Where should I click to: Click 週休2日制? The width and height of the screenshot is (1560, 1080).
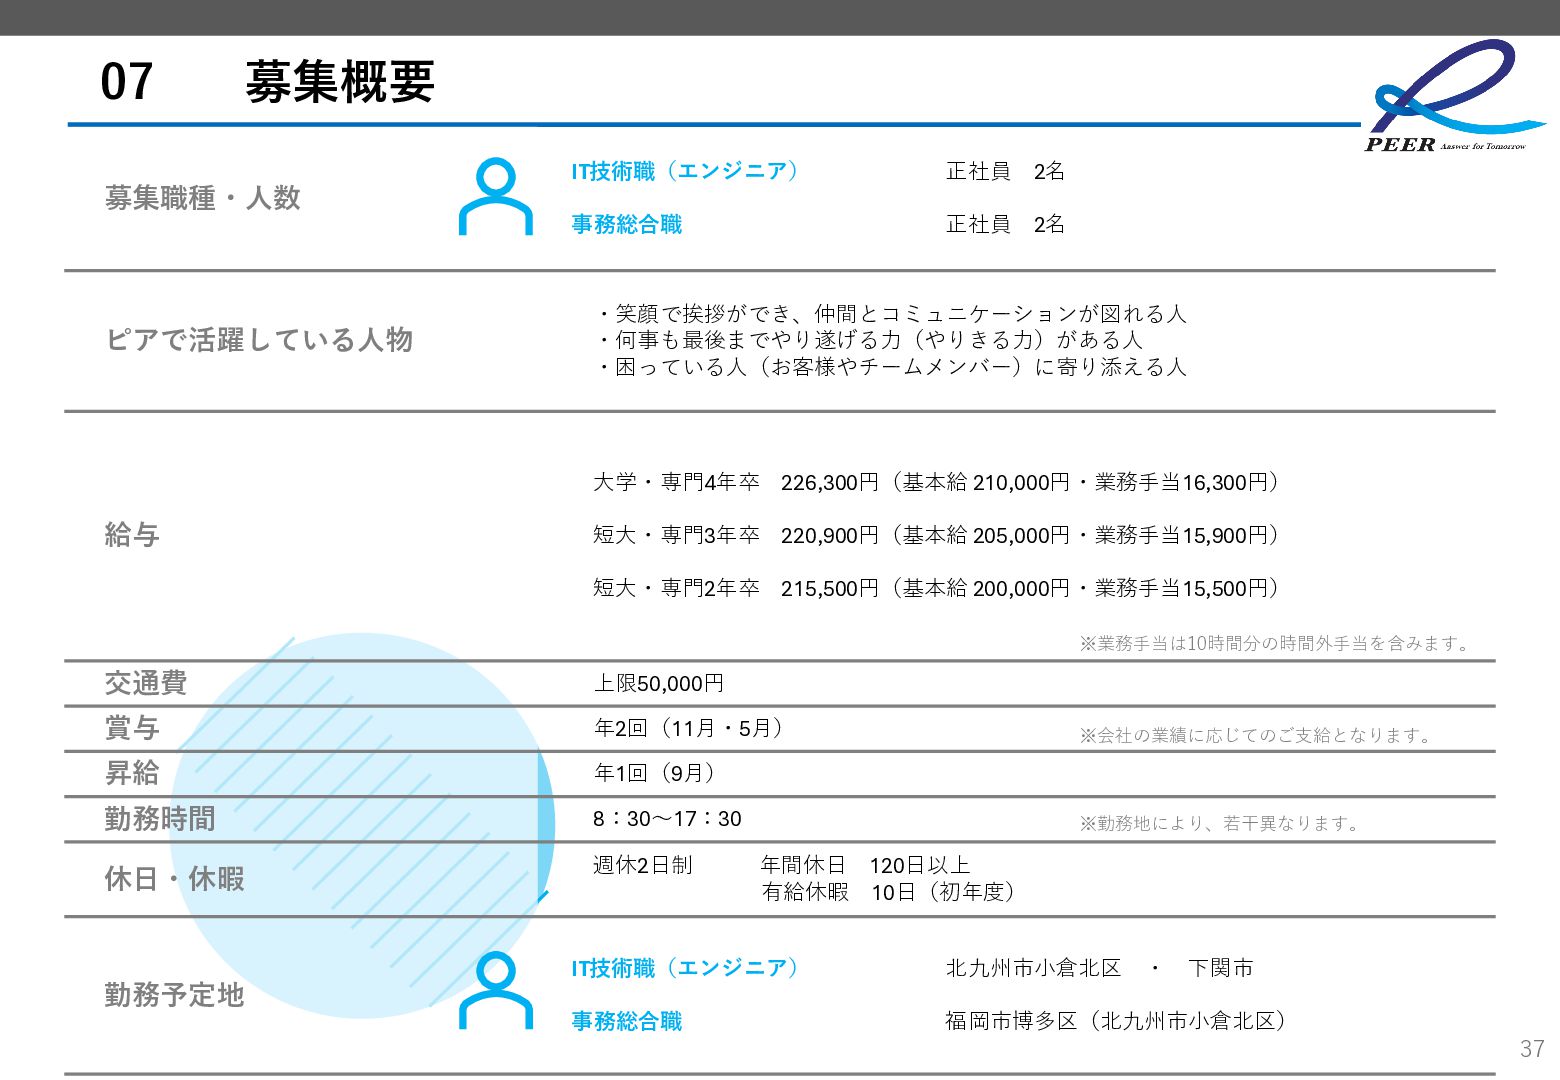point(643,865)
